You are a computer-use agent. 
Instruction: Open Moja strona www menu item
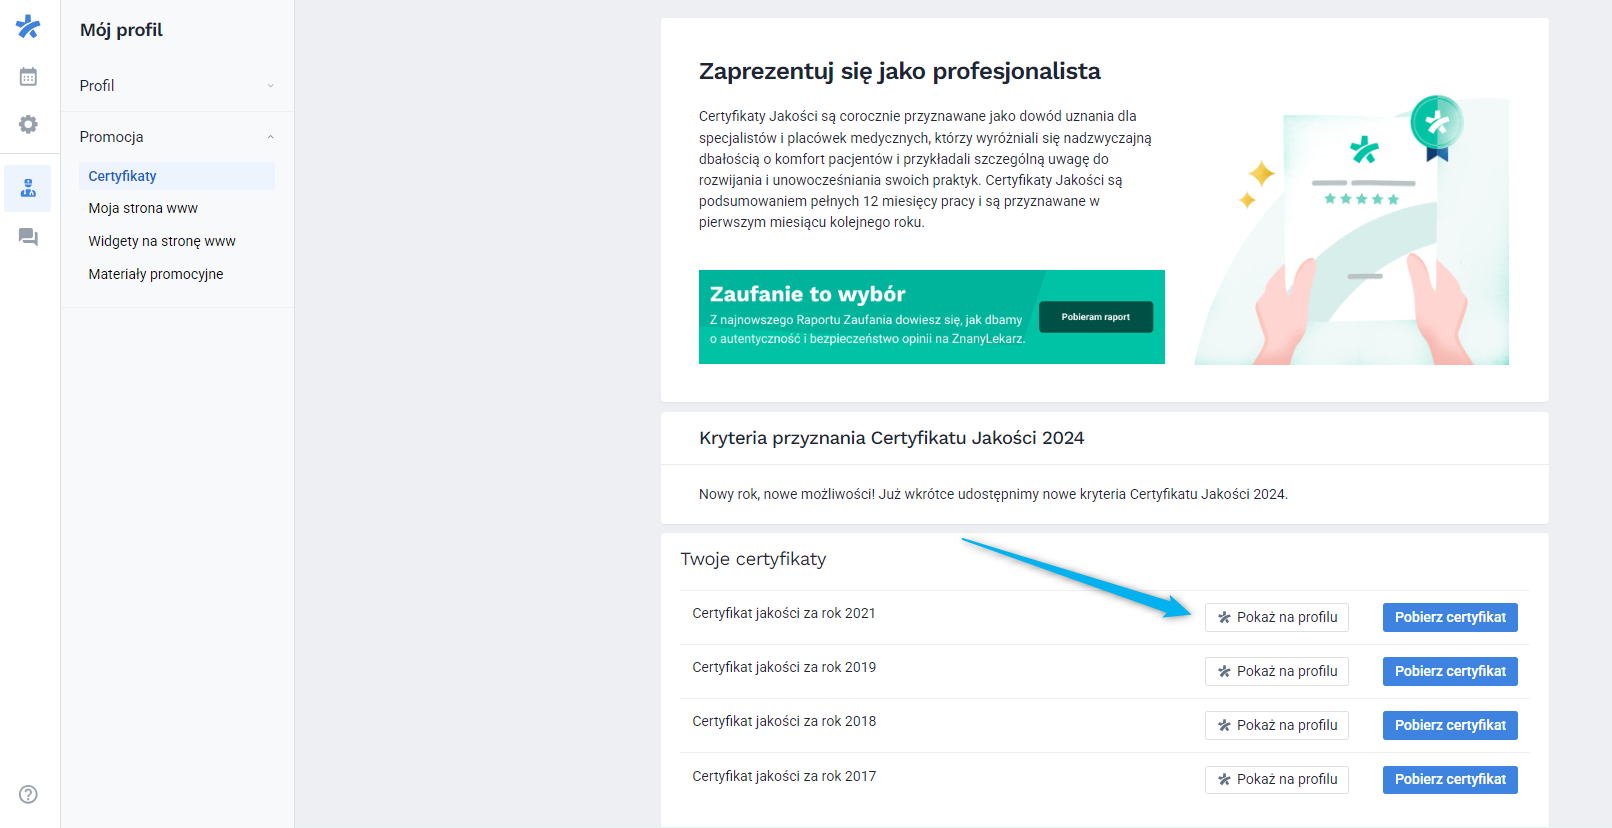click(142, 208)
